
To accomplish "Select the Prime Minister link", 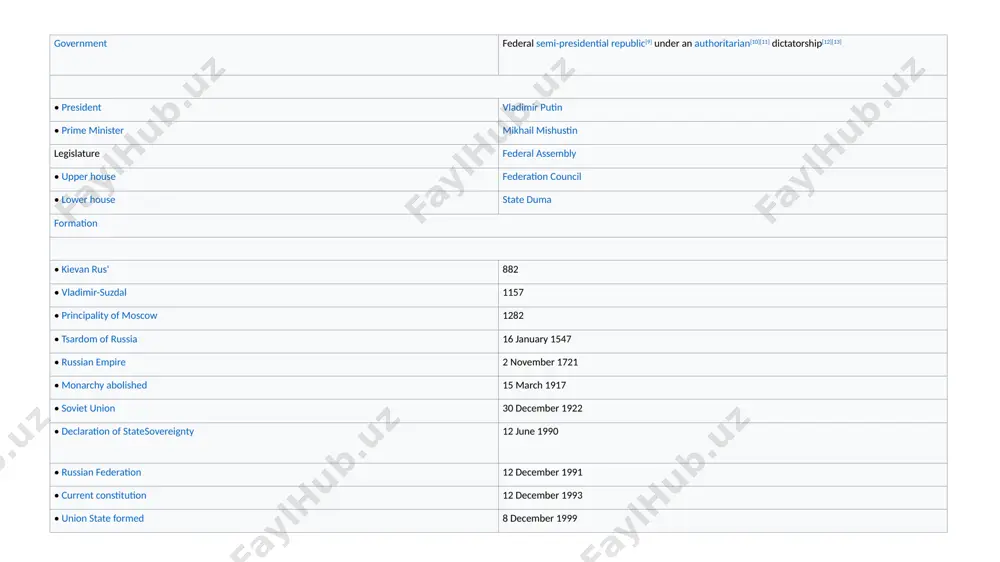I will click(92, 130).
